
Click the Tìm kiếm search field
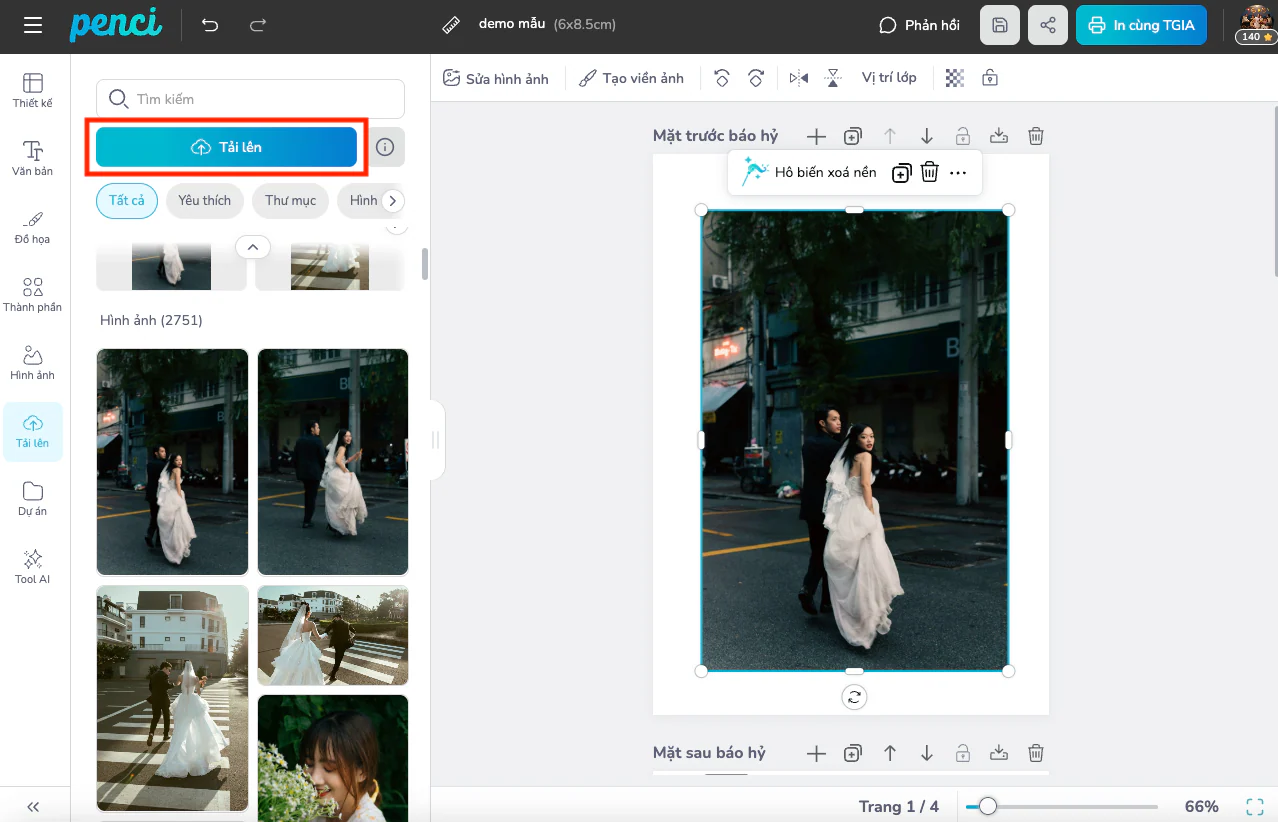coord(250,99)
